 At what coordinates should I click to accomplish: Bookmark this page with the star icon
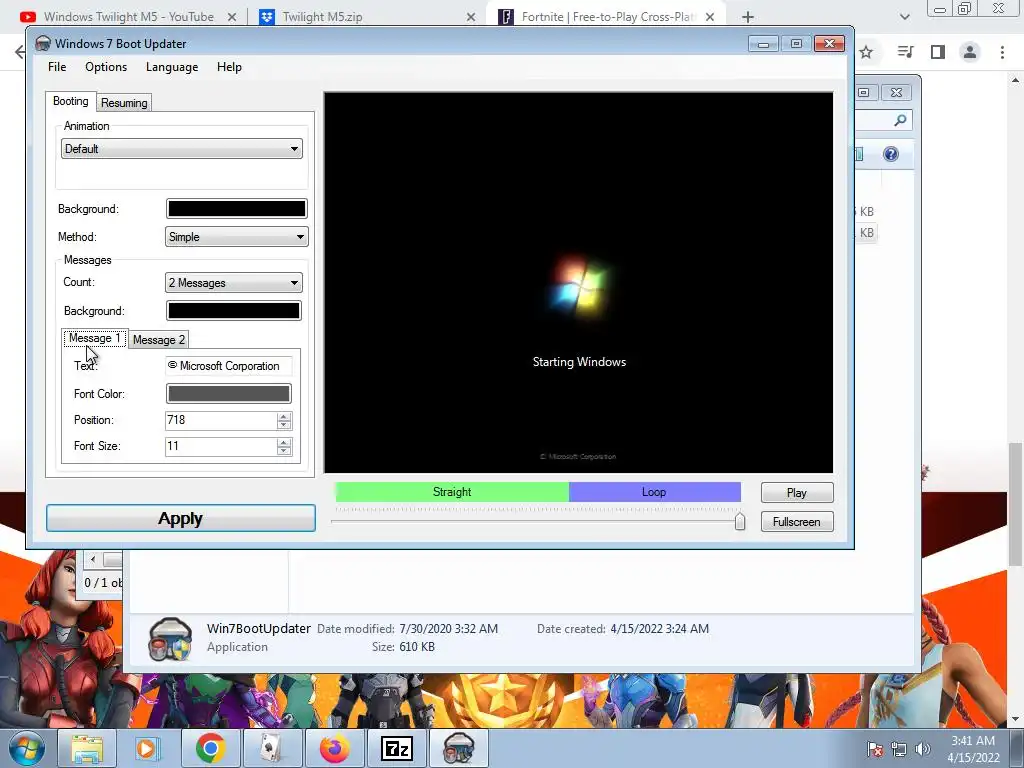point(866,52)
